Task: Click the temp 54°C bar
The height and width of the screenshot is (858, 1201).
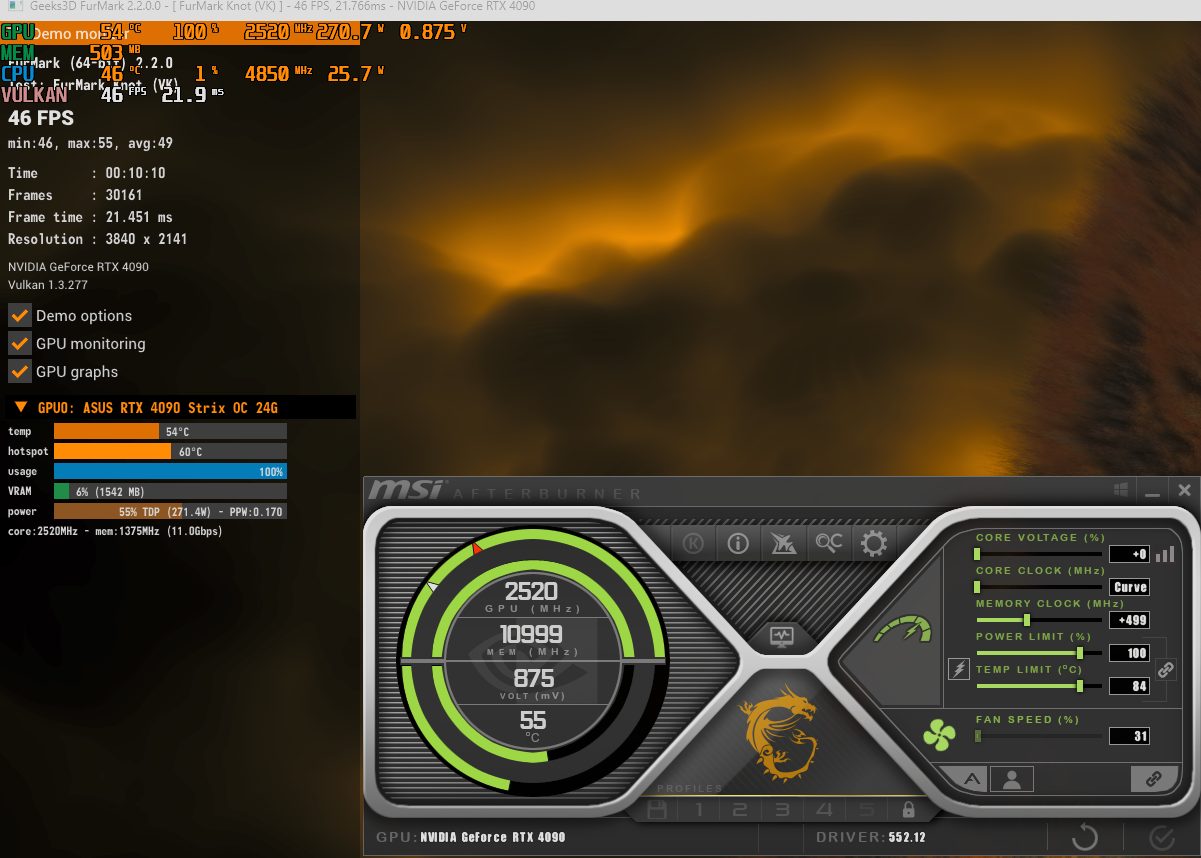Action: tap(170, 431)
